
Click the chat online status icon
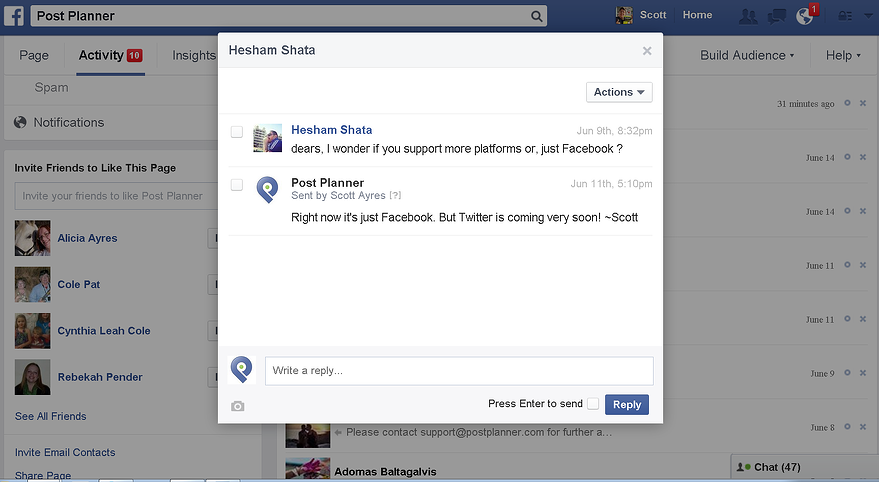(743, 467)
